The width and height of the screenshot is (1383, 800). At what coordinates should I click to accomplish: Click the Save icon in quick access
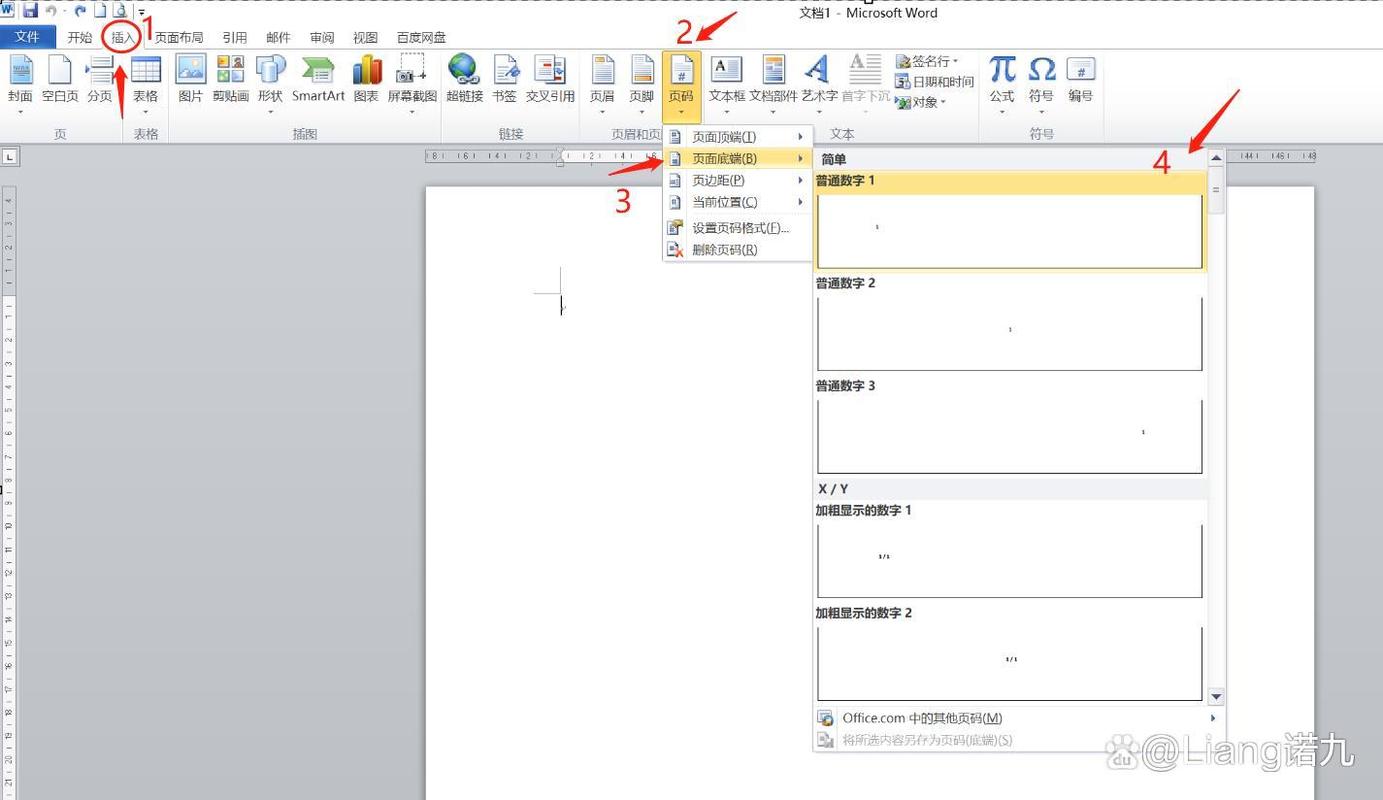click(30, 10)
